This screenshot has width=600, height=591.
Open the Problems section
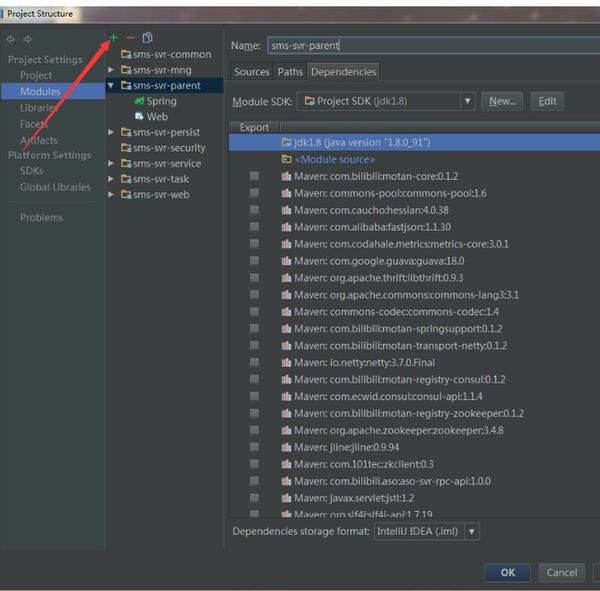coord(41,217)
